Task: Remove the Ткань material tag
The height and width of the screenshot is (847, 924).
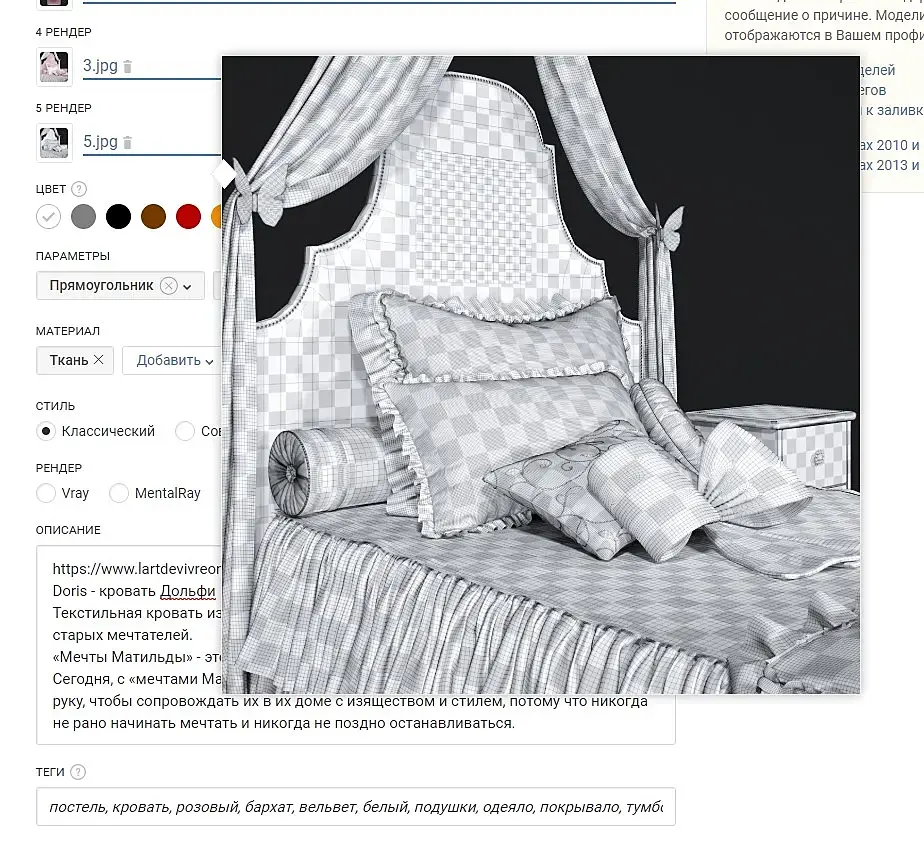Action: pyautogui.click(x=99, y=360)
